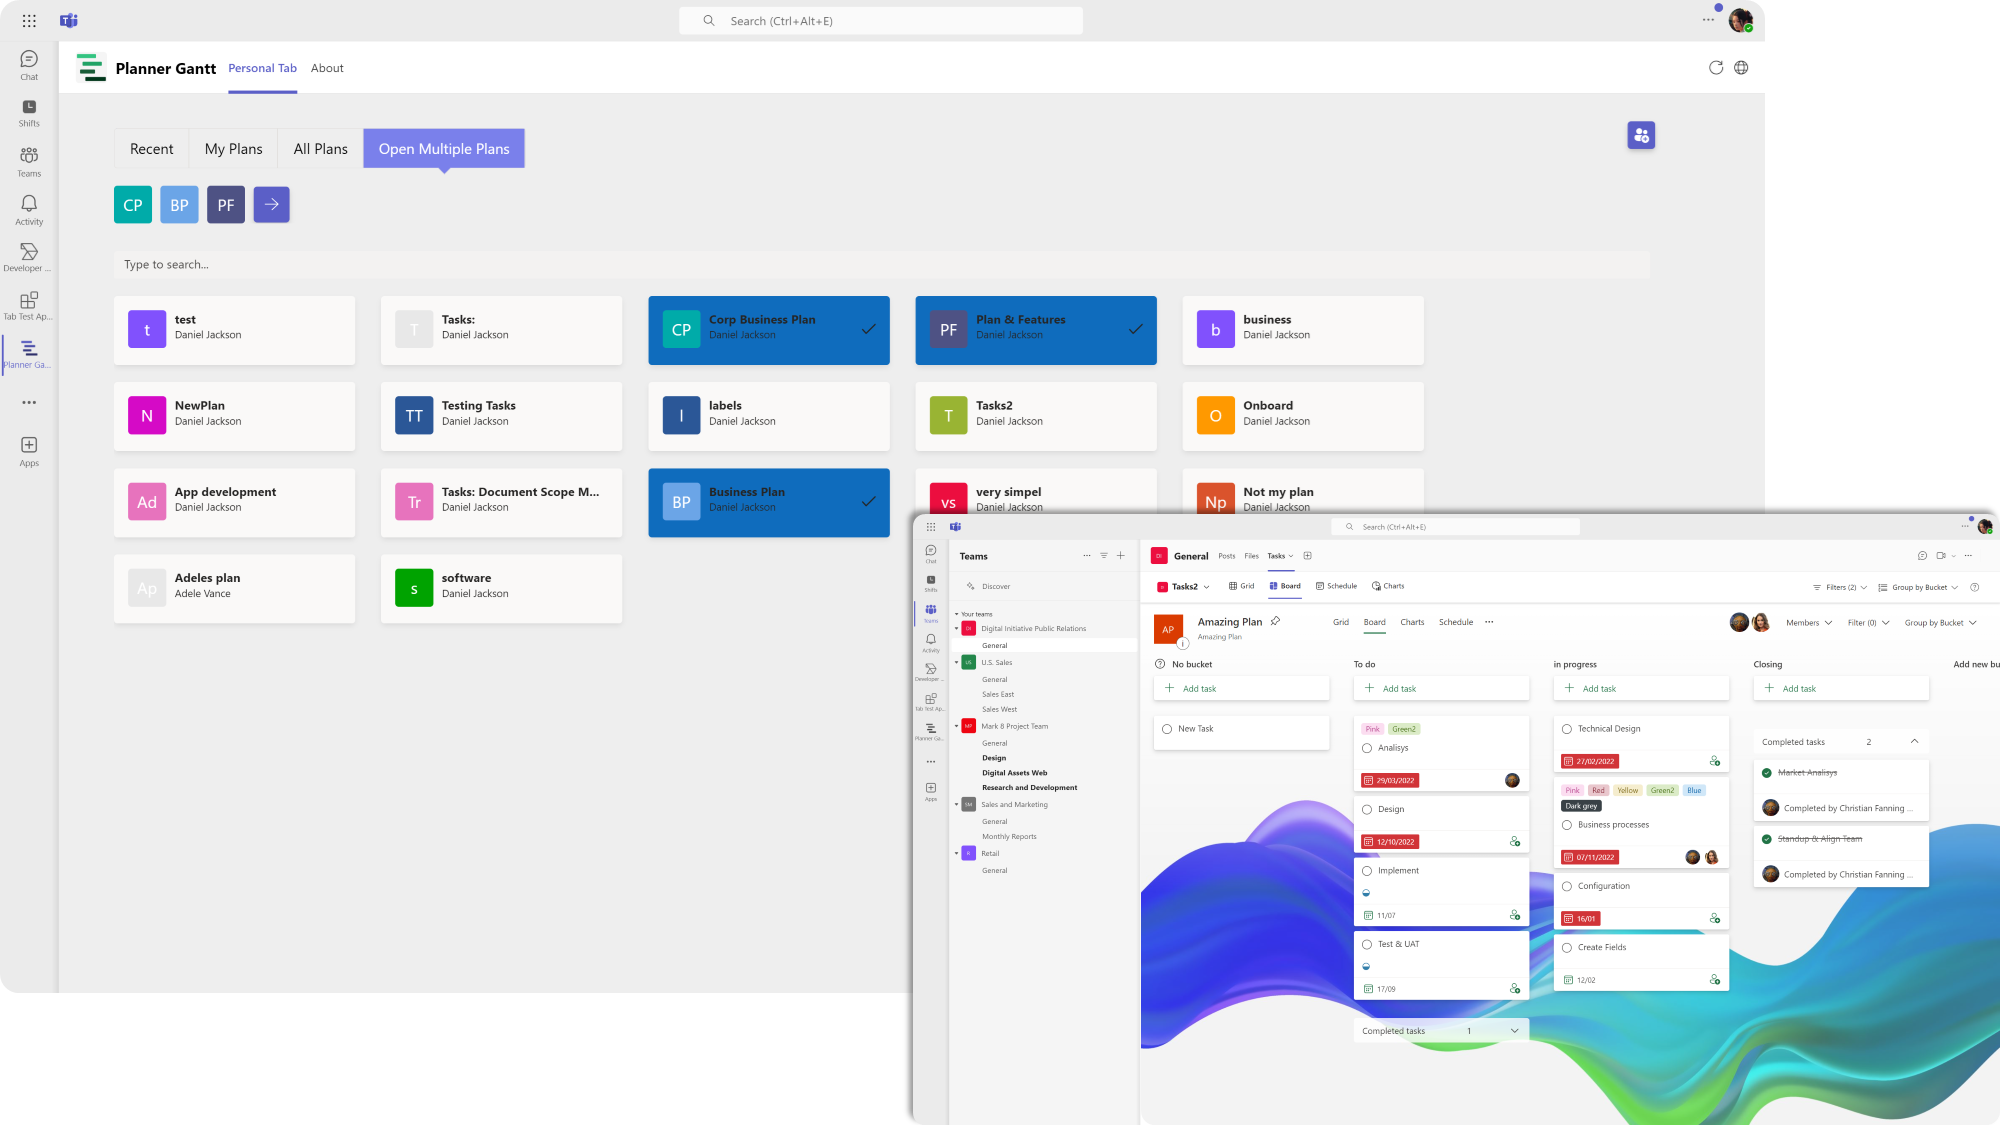Click the arrow button to open selected plans
The height and width of the screenshot is (1125, 2000).
[x=271, y=205]
